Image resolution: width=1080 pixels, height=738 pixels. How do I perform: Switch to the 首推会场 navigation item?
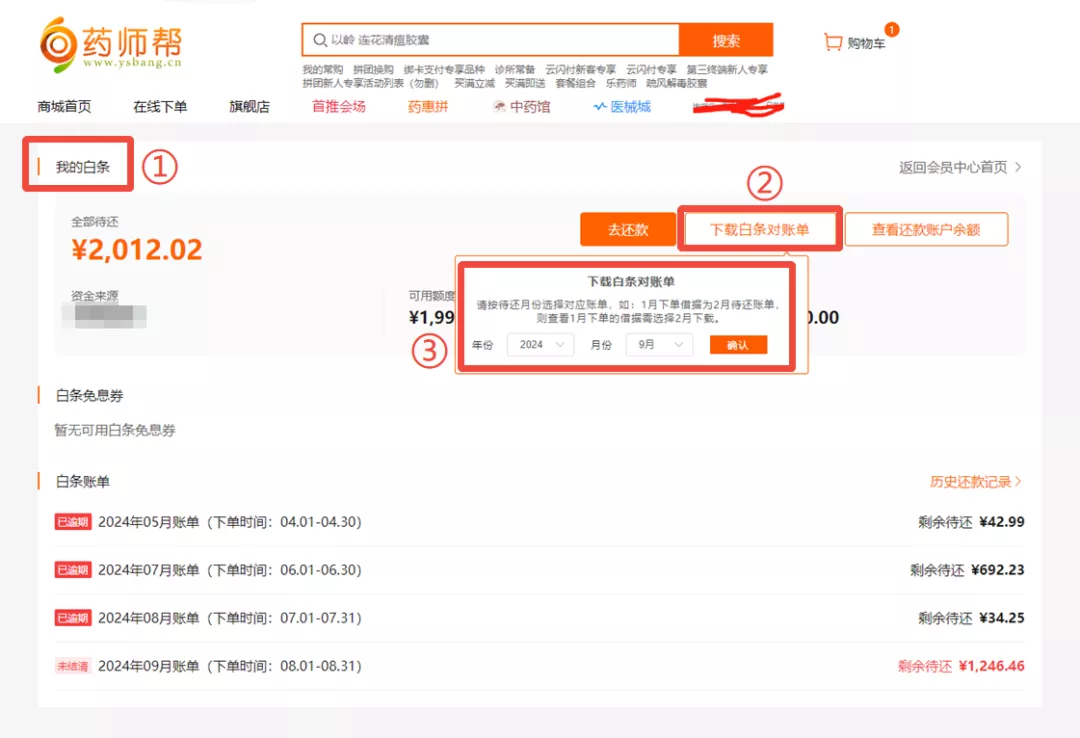[339, 107]
